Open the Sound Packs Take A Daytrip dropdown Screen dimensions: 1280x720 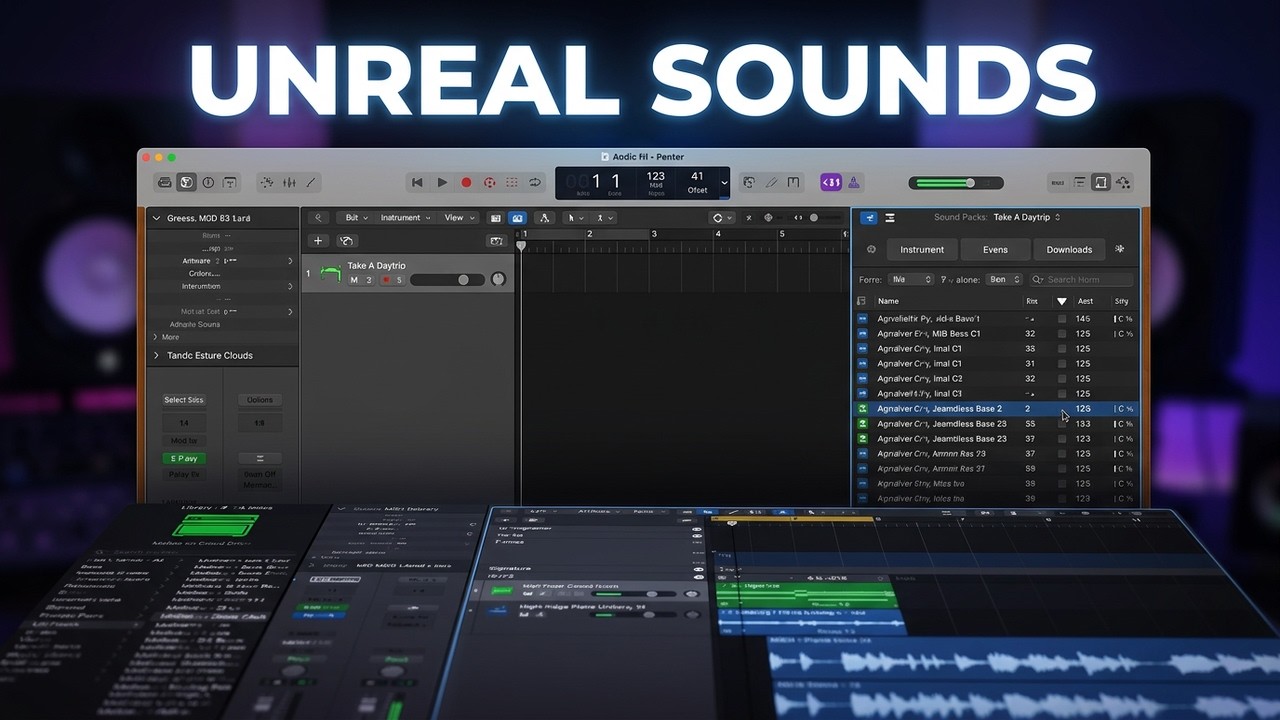point(1027,217)
